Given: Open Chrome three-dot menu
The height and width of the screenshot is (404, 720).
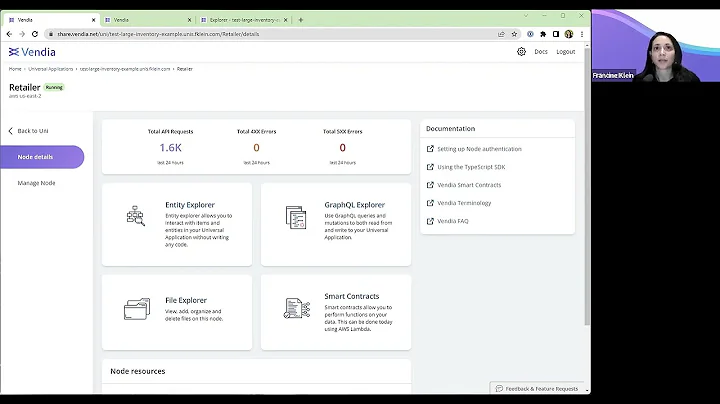Looking at the screenshot, I should pos(582,34).
